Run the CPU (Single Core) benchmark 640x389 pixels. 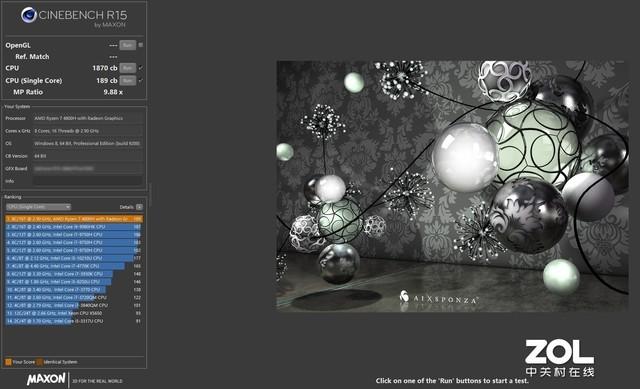tap(128, 80)
